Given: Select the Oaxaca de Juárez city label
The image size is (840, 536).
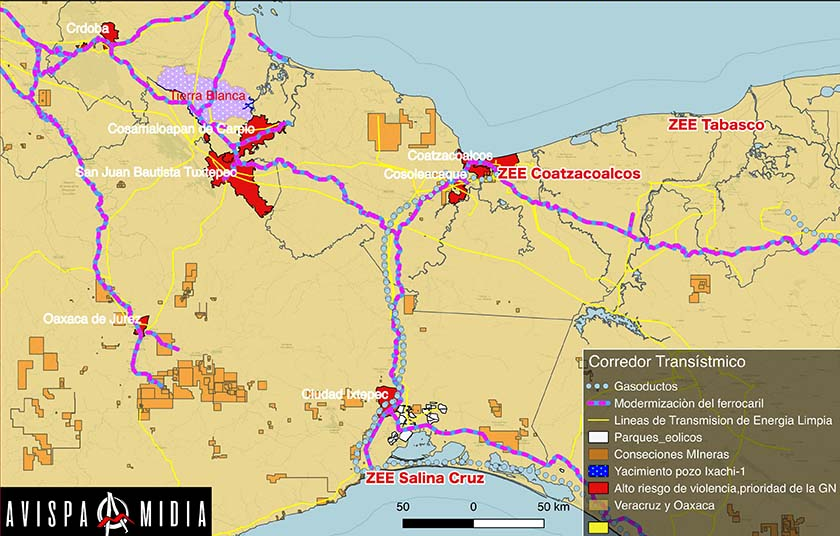Looking at the screenshot, I should click(x=89, y=318).
